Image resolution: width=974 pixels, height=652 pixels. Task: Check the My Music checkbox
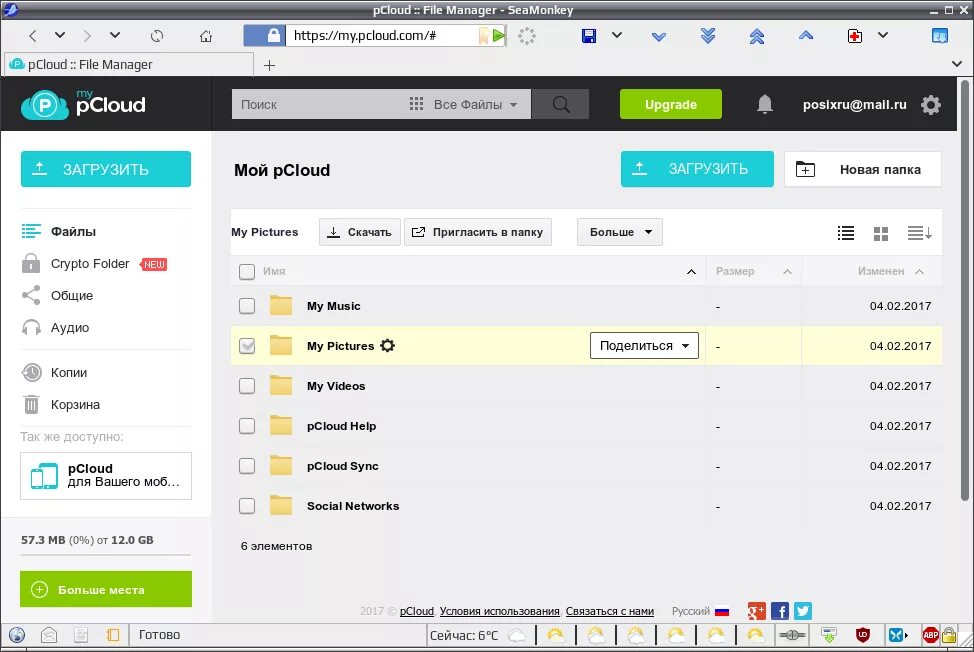pyautogui.click(x=247, y=306)
